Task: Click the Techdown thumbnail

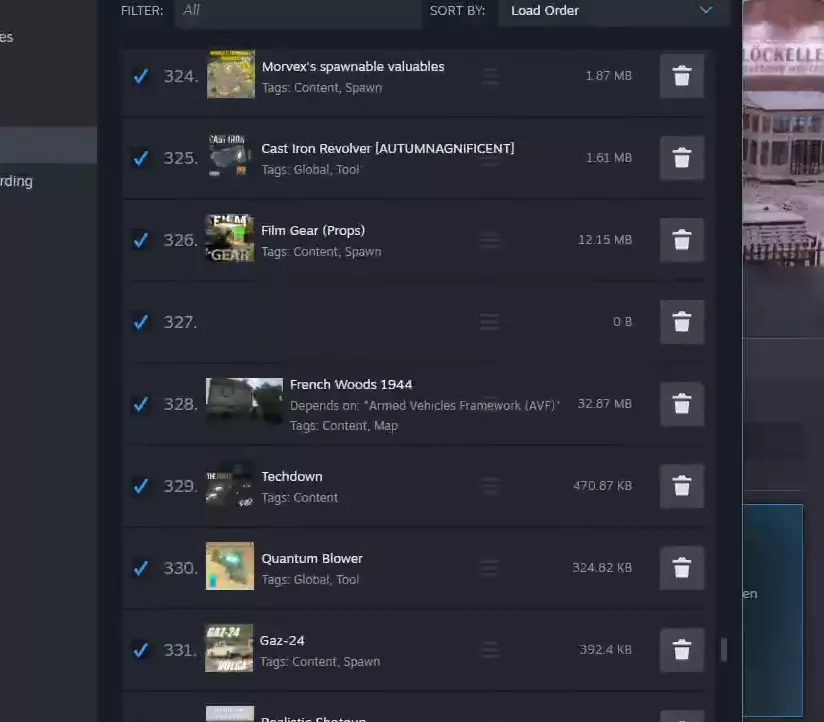Action: pyautogui.click(x=230, y=484)
